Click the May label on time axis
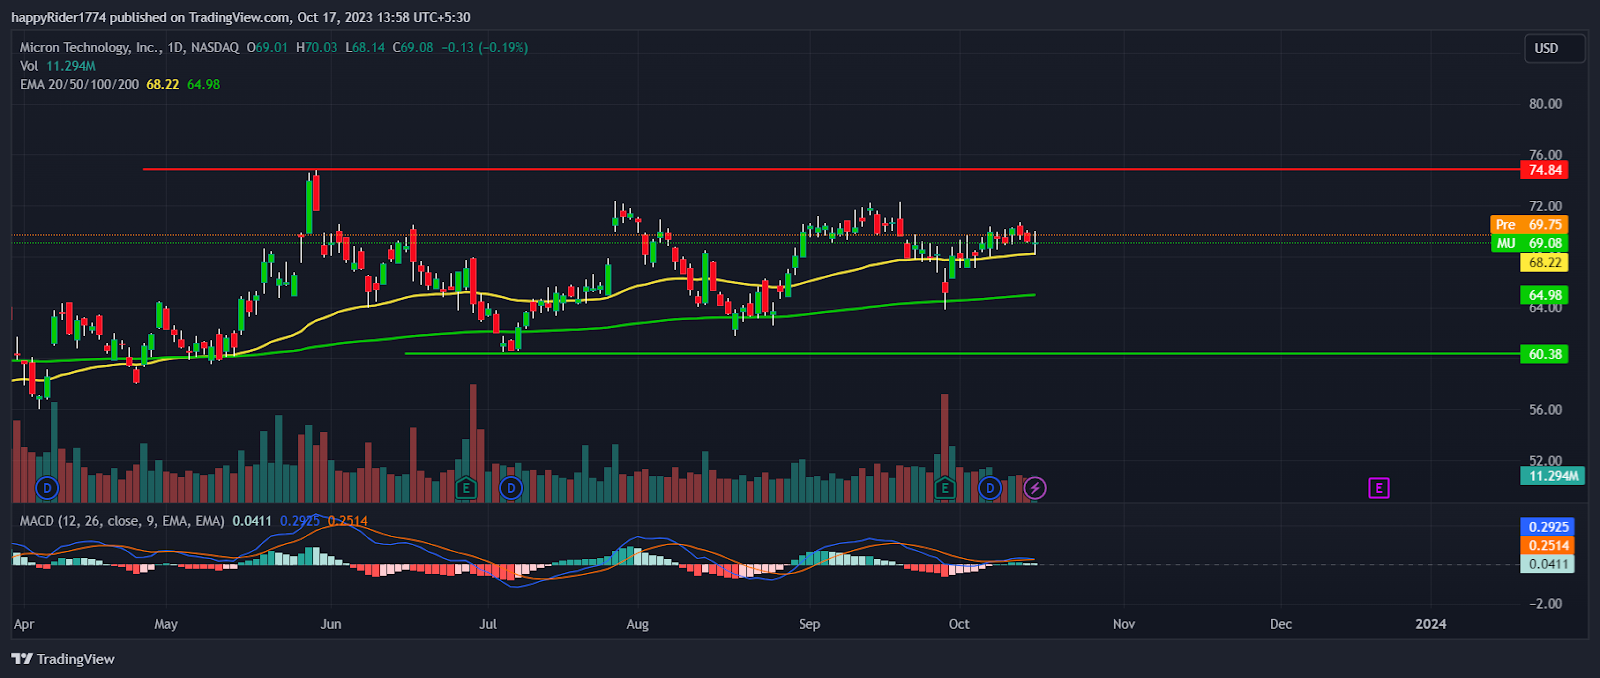Image resolution: width=1600 pixels, height=678 pixels. click(166, 624)
